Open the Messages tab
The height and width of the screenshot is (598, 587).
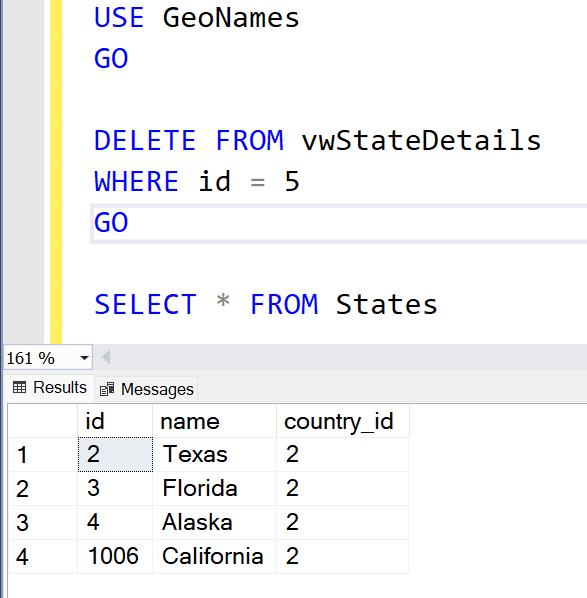(146, 389)
